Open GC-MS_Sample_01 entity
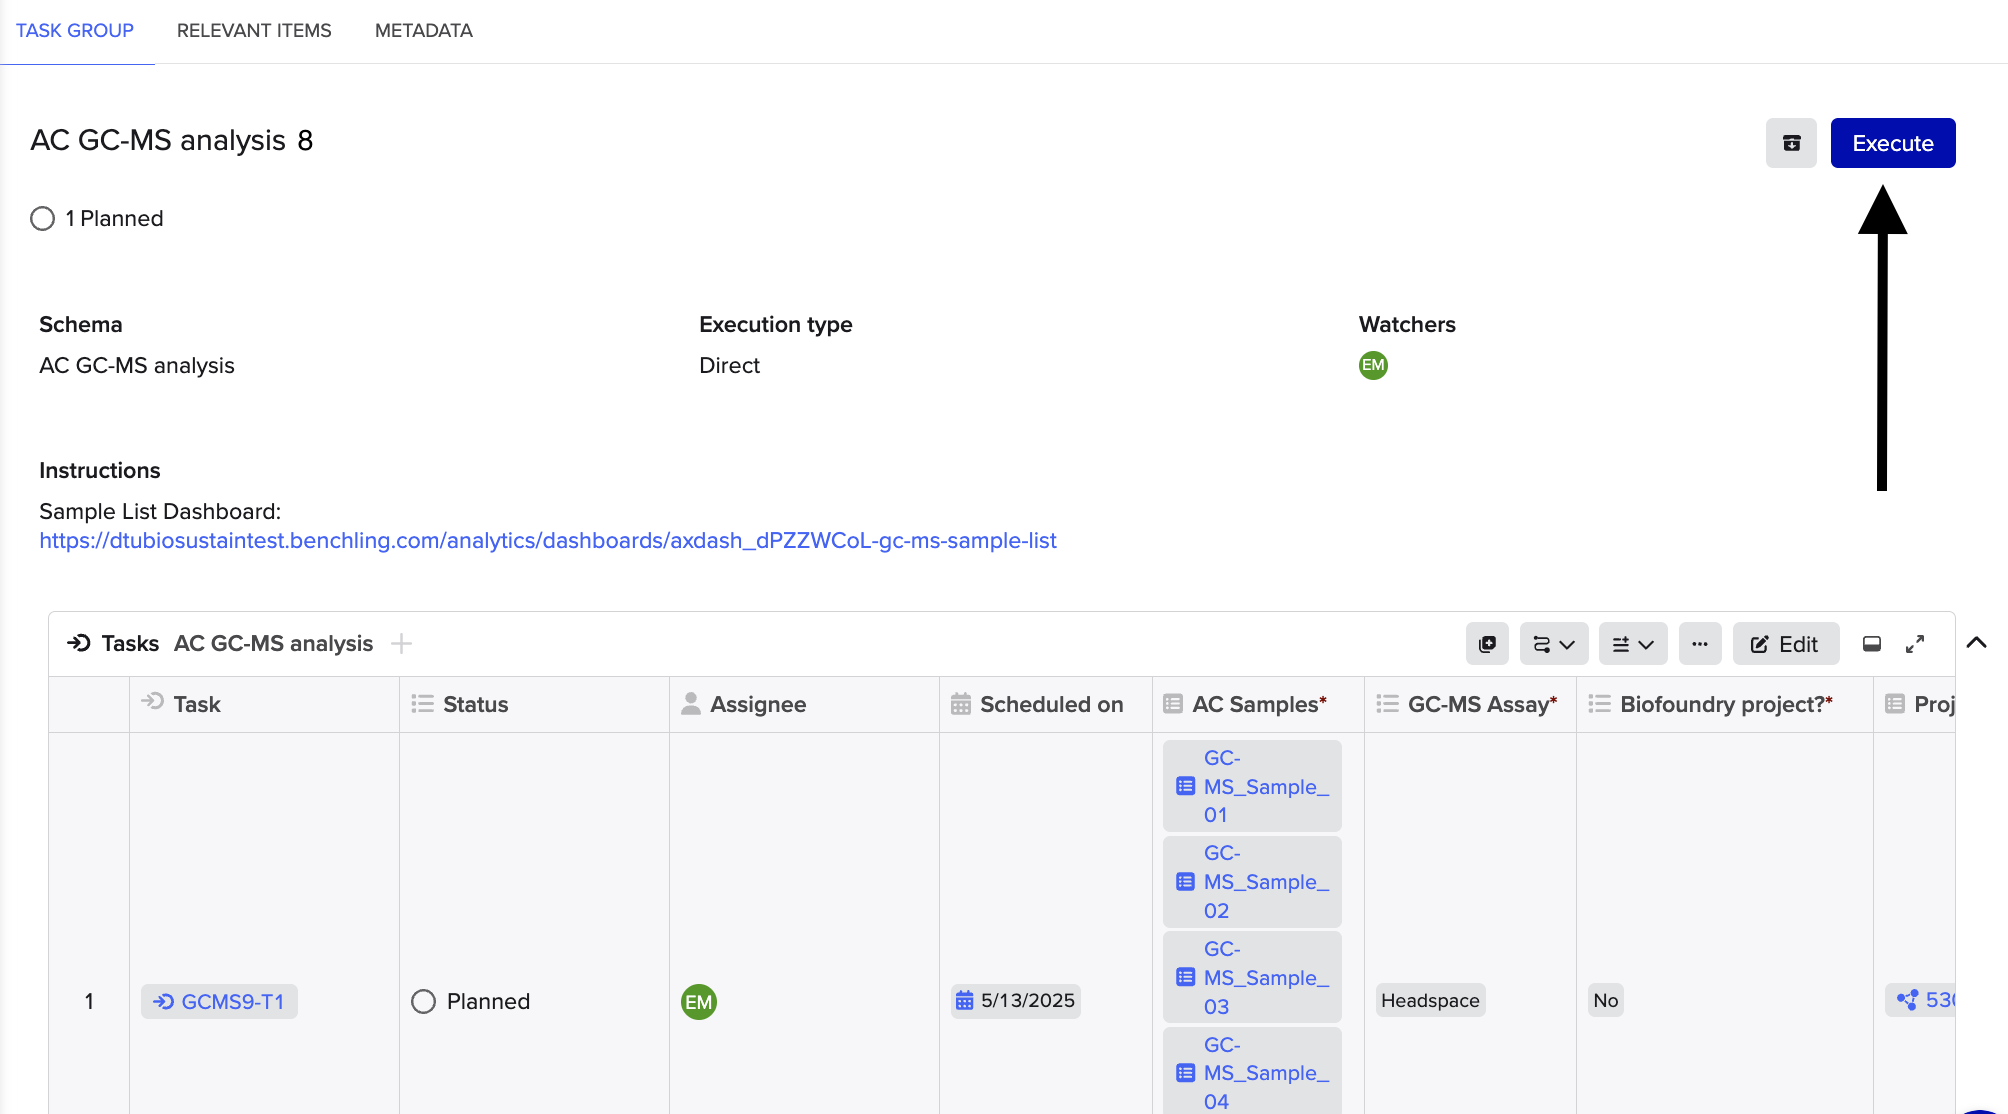 1252,786
